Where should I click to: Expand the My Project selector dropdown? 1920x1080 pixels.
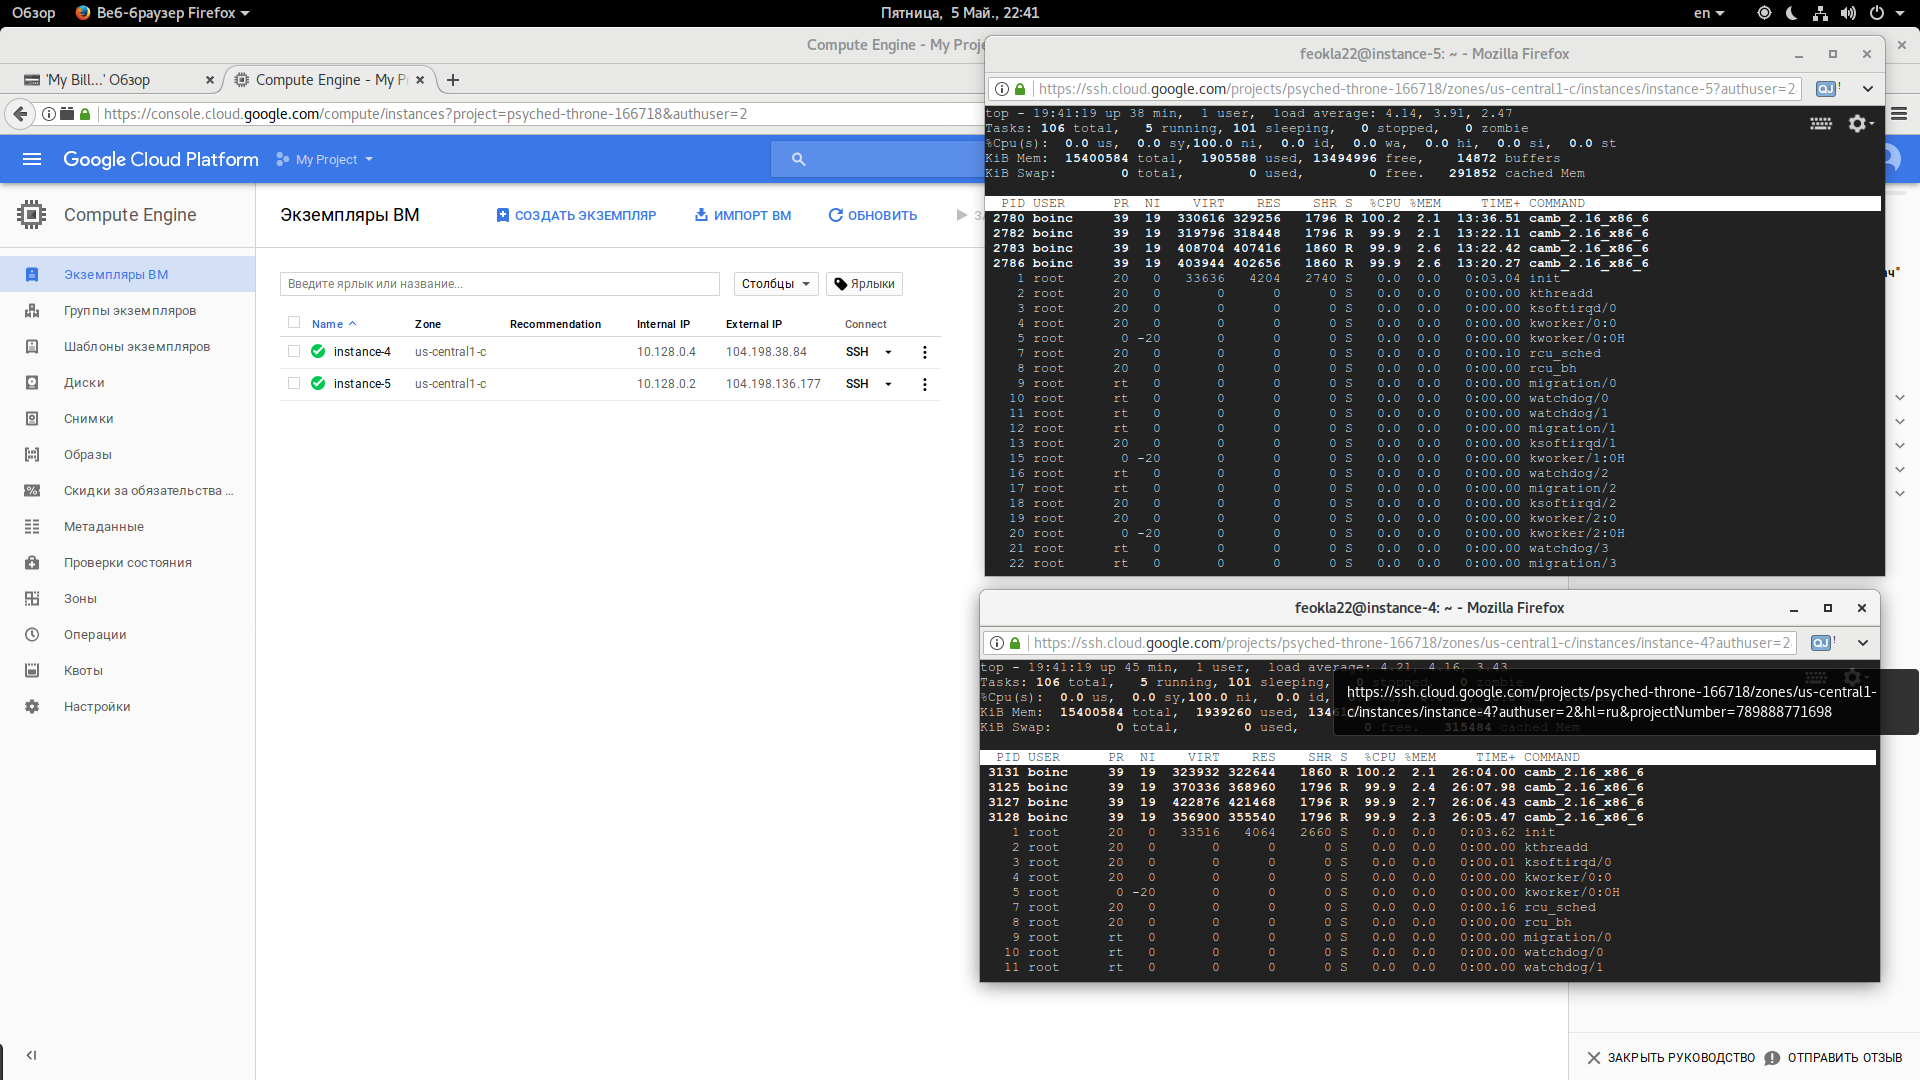point(326,160)
